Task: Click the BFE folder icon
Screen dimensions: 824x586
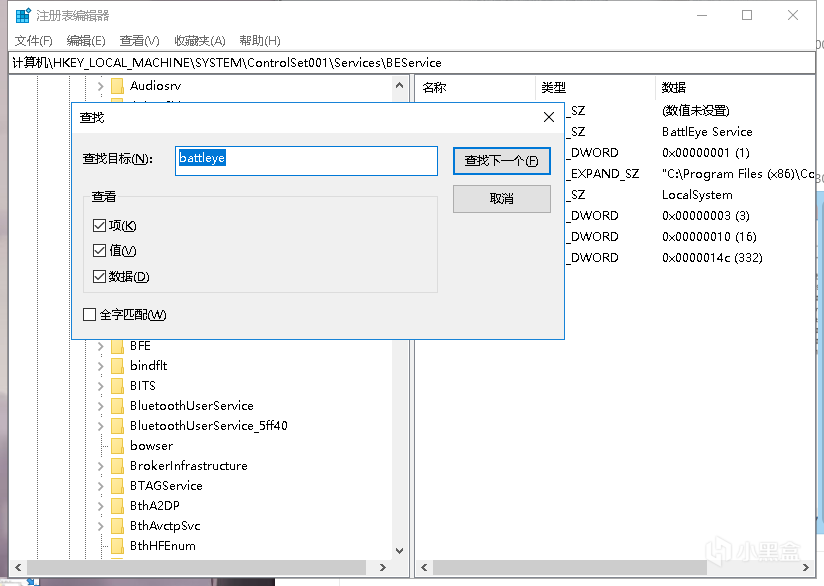Action: click(x=117, y=346)
